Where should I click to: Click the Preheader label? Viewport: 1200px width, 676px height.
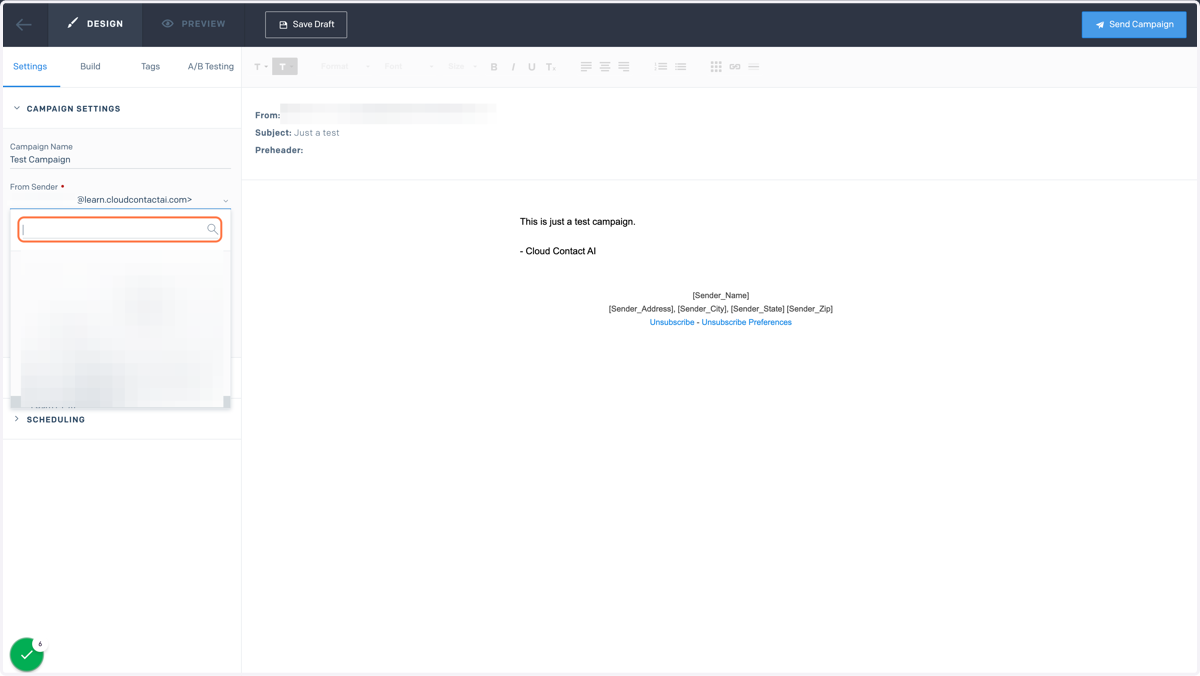pos(279,150)
